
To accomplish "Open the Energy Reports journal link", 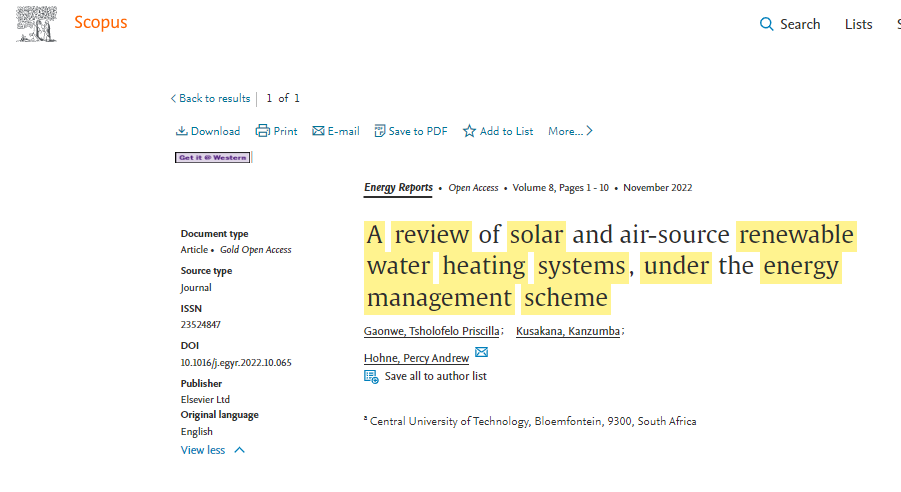I will (398, 187).
